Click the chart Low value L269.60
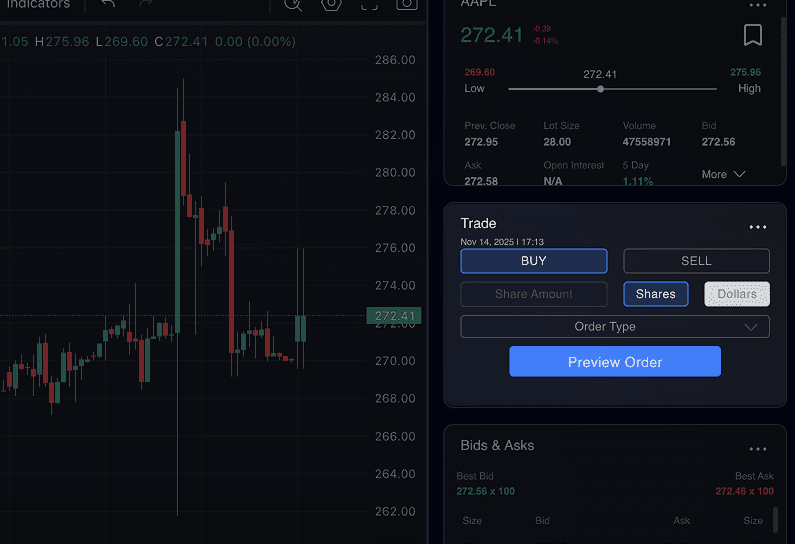Image resolution: width=795 pixels, height=544 pixels. tap(122, 42)
